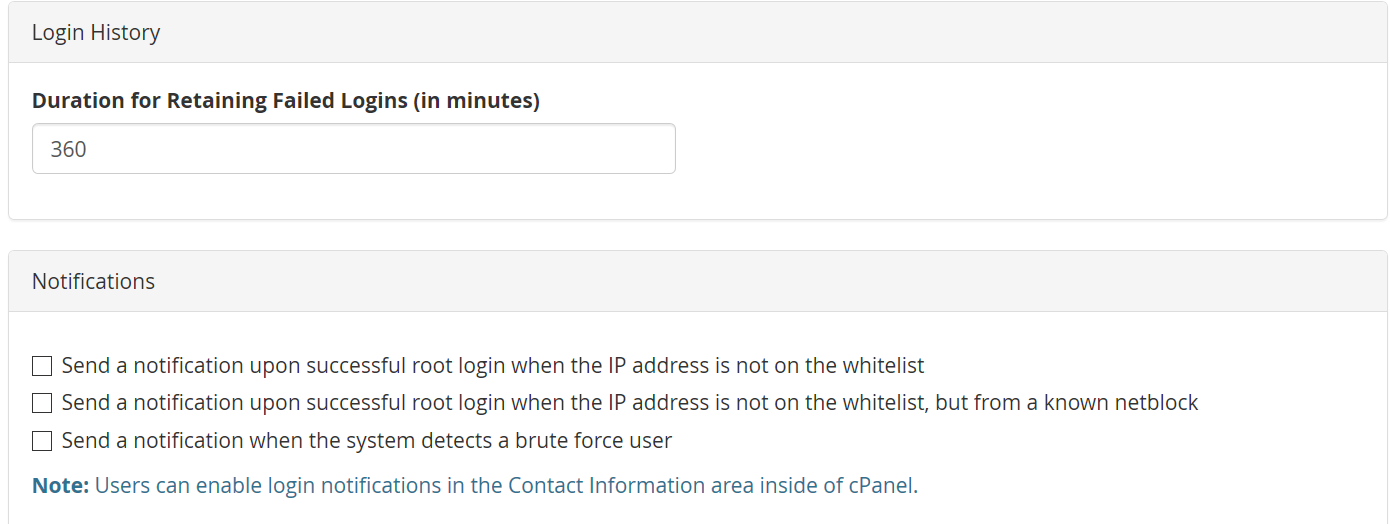
Task: Select the Login History panel header
Action: click(697, 33)
